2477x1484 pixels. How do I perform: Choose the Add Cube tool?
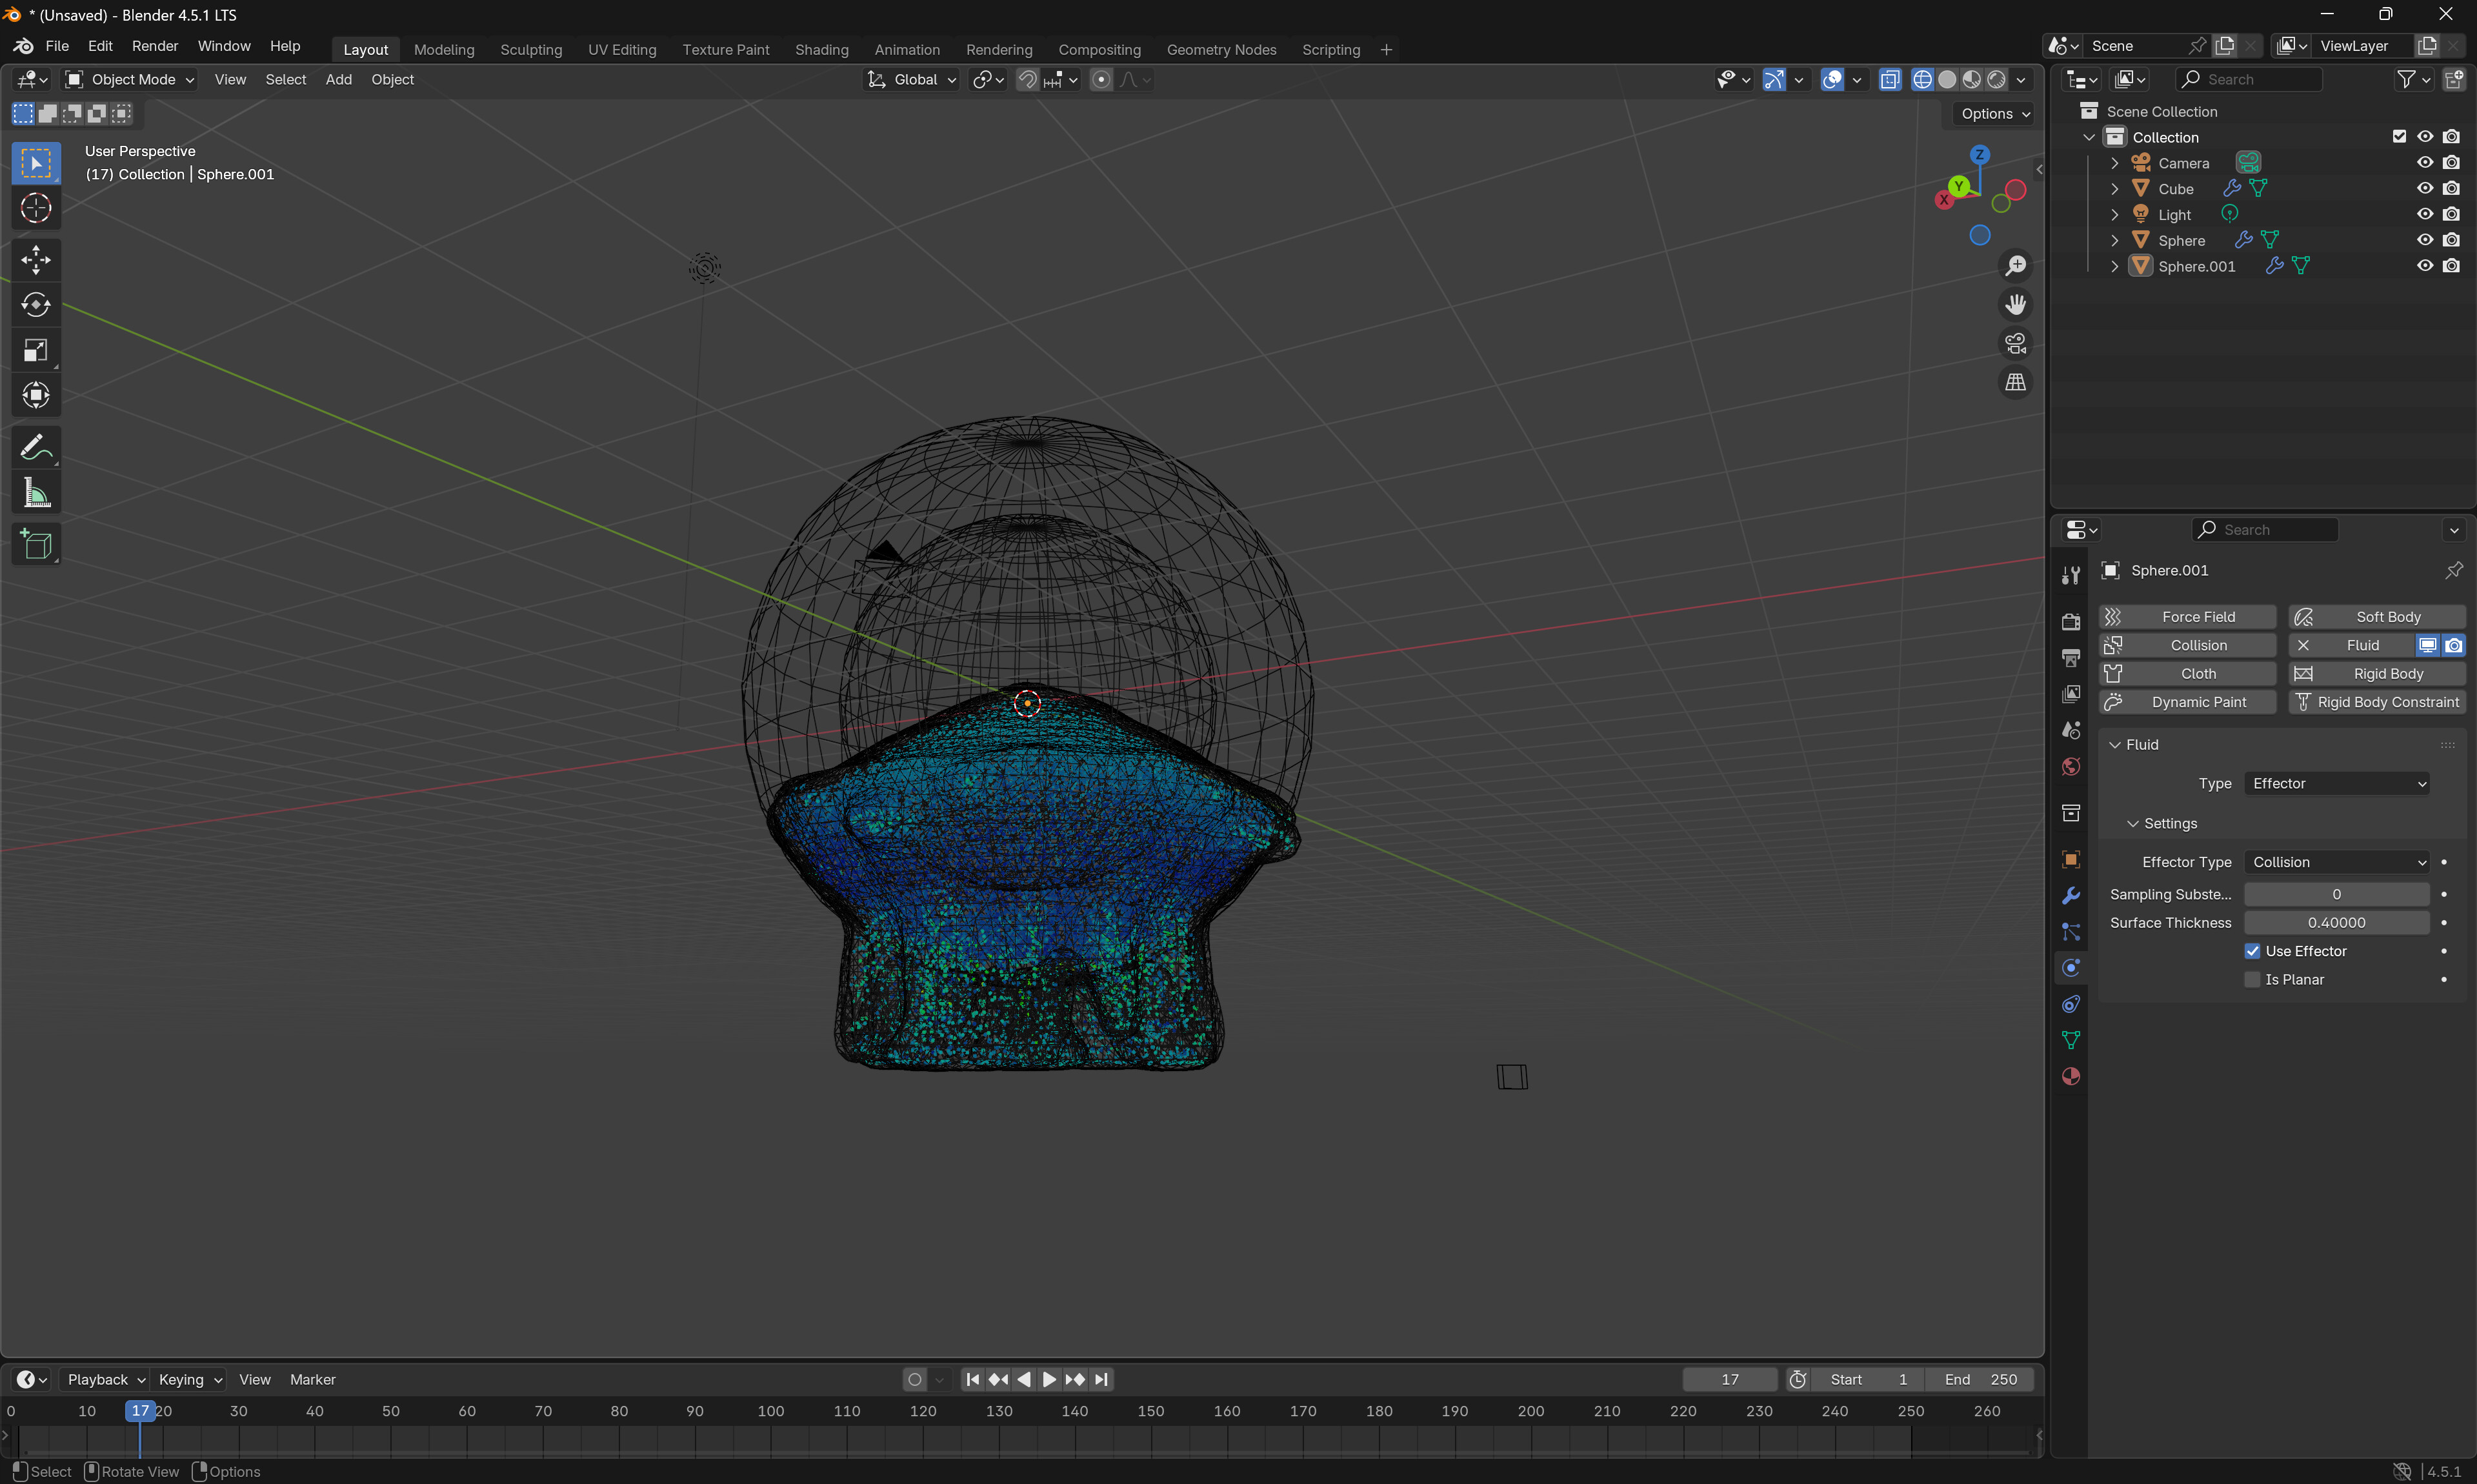36,544
